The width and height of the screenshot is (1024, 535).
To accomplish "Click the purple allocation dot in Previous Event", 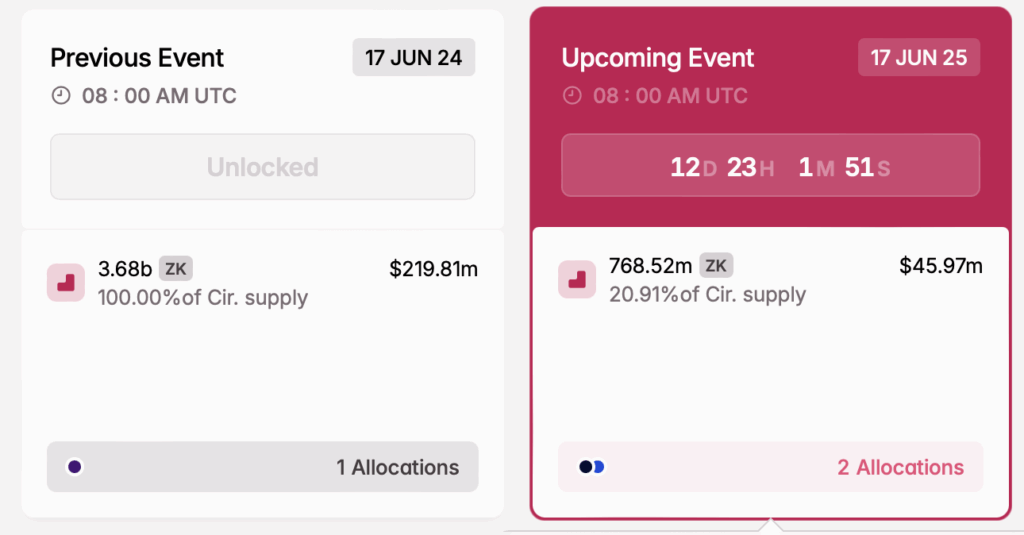I will [74, 467].
